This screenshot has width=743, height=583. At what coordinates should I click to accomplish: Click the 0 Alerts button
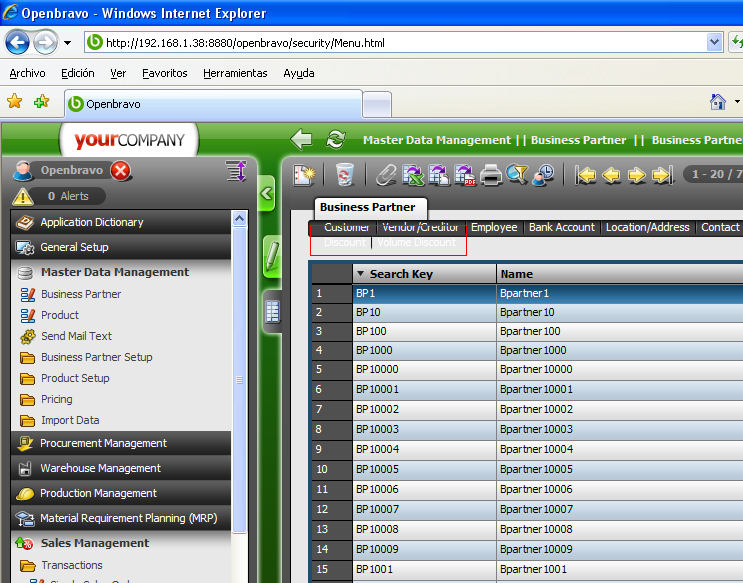pos(68,196)
